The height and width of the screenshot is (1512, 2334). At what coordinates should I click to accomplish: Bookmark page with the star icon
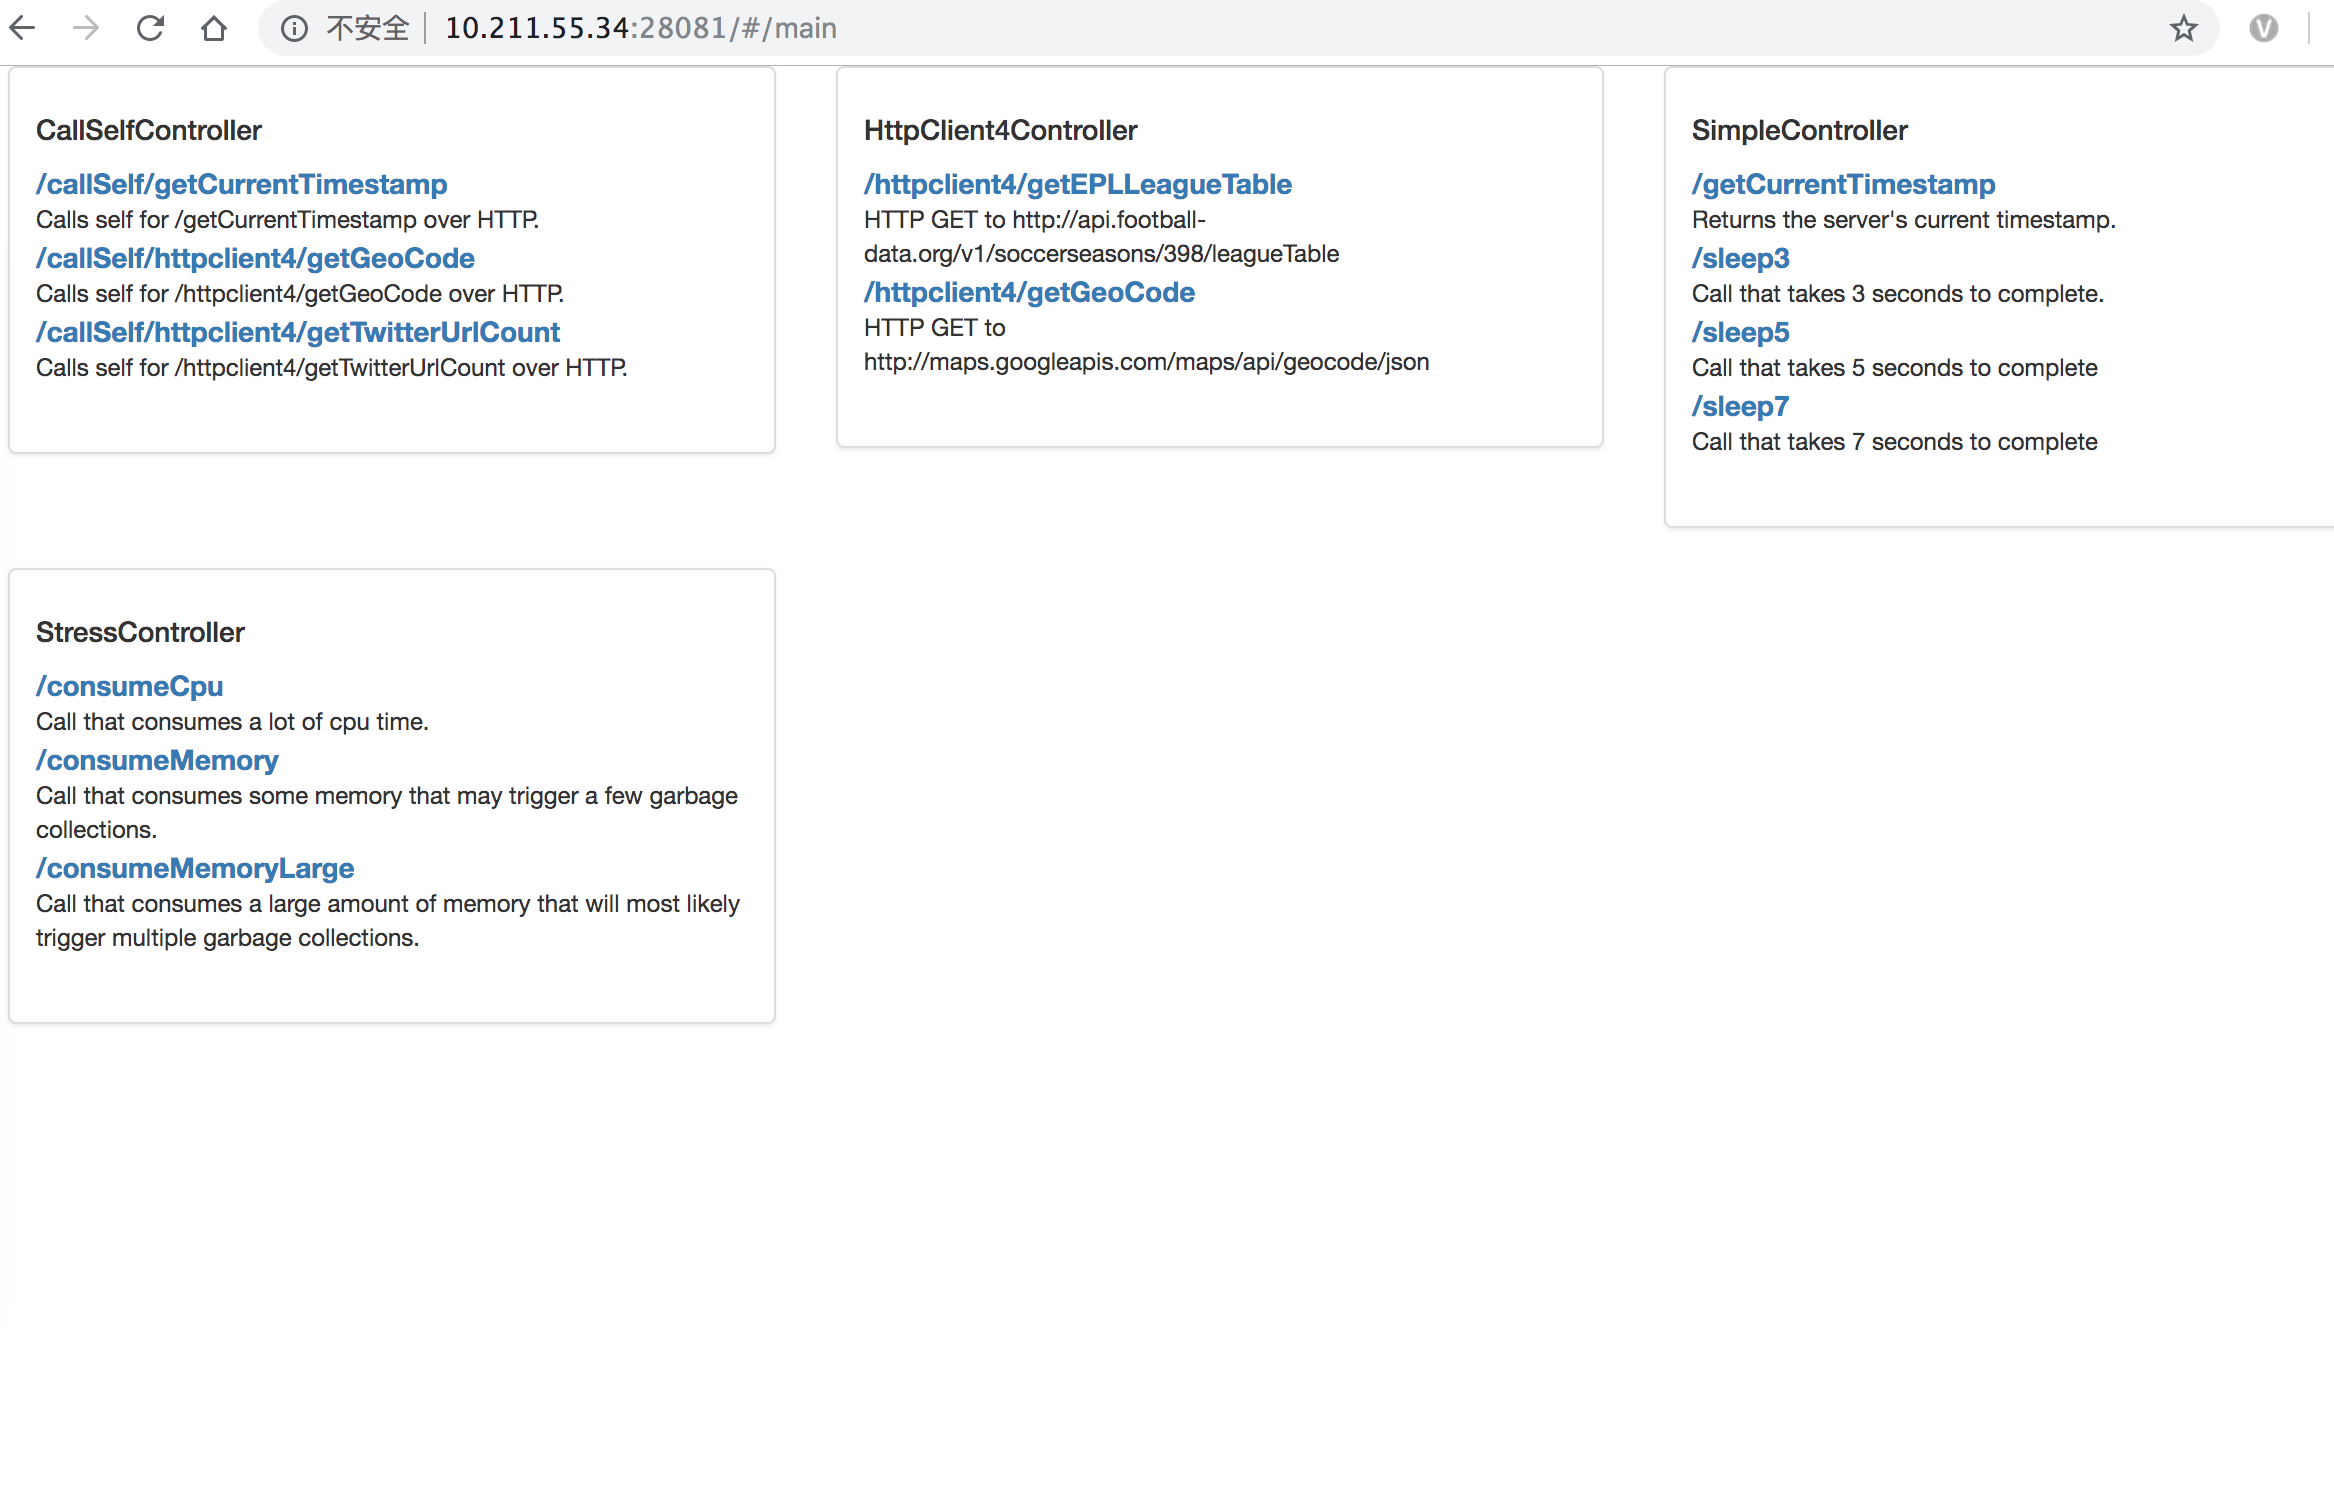pos(2183,28)
